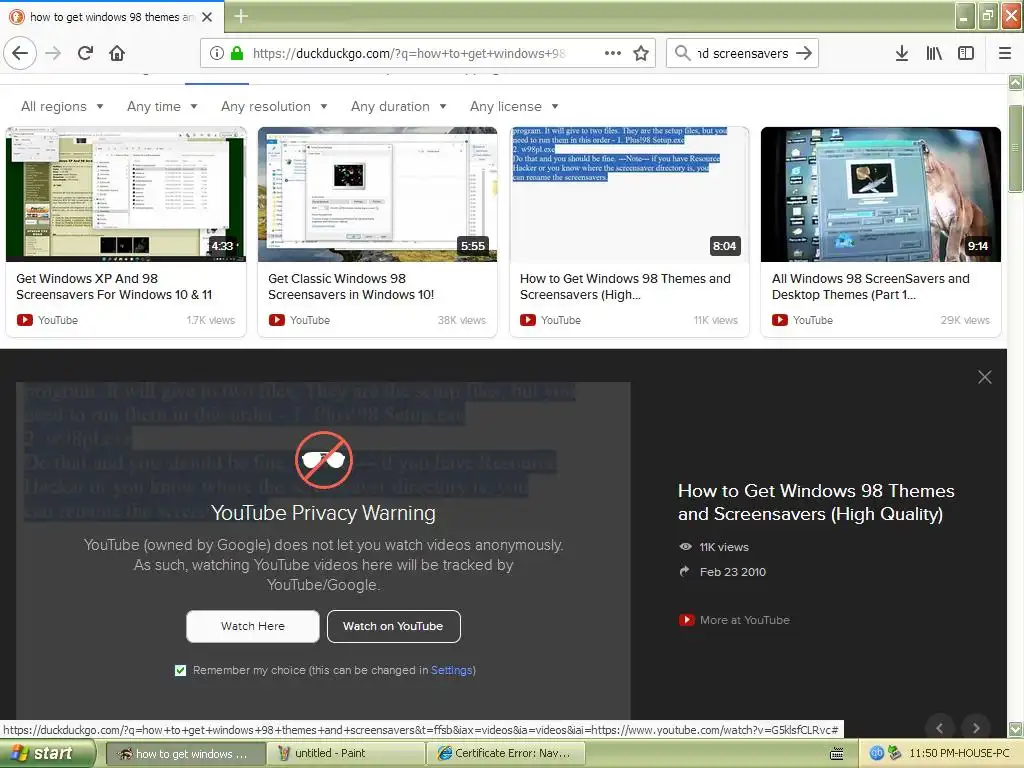The image size is (1024, 768).
Task: Click the Watch on YouTube button
Action: 393,626
